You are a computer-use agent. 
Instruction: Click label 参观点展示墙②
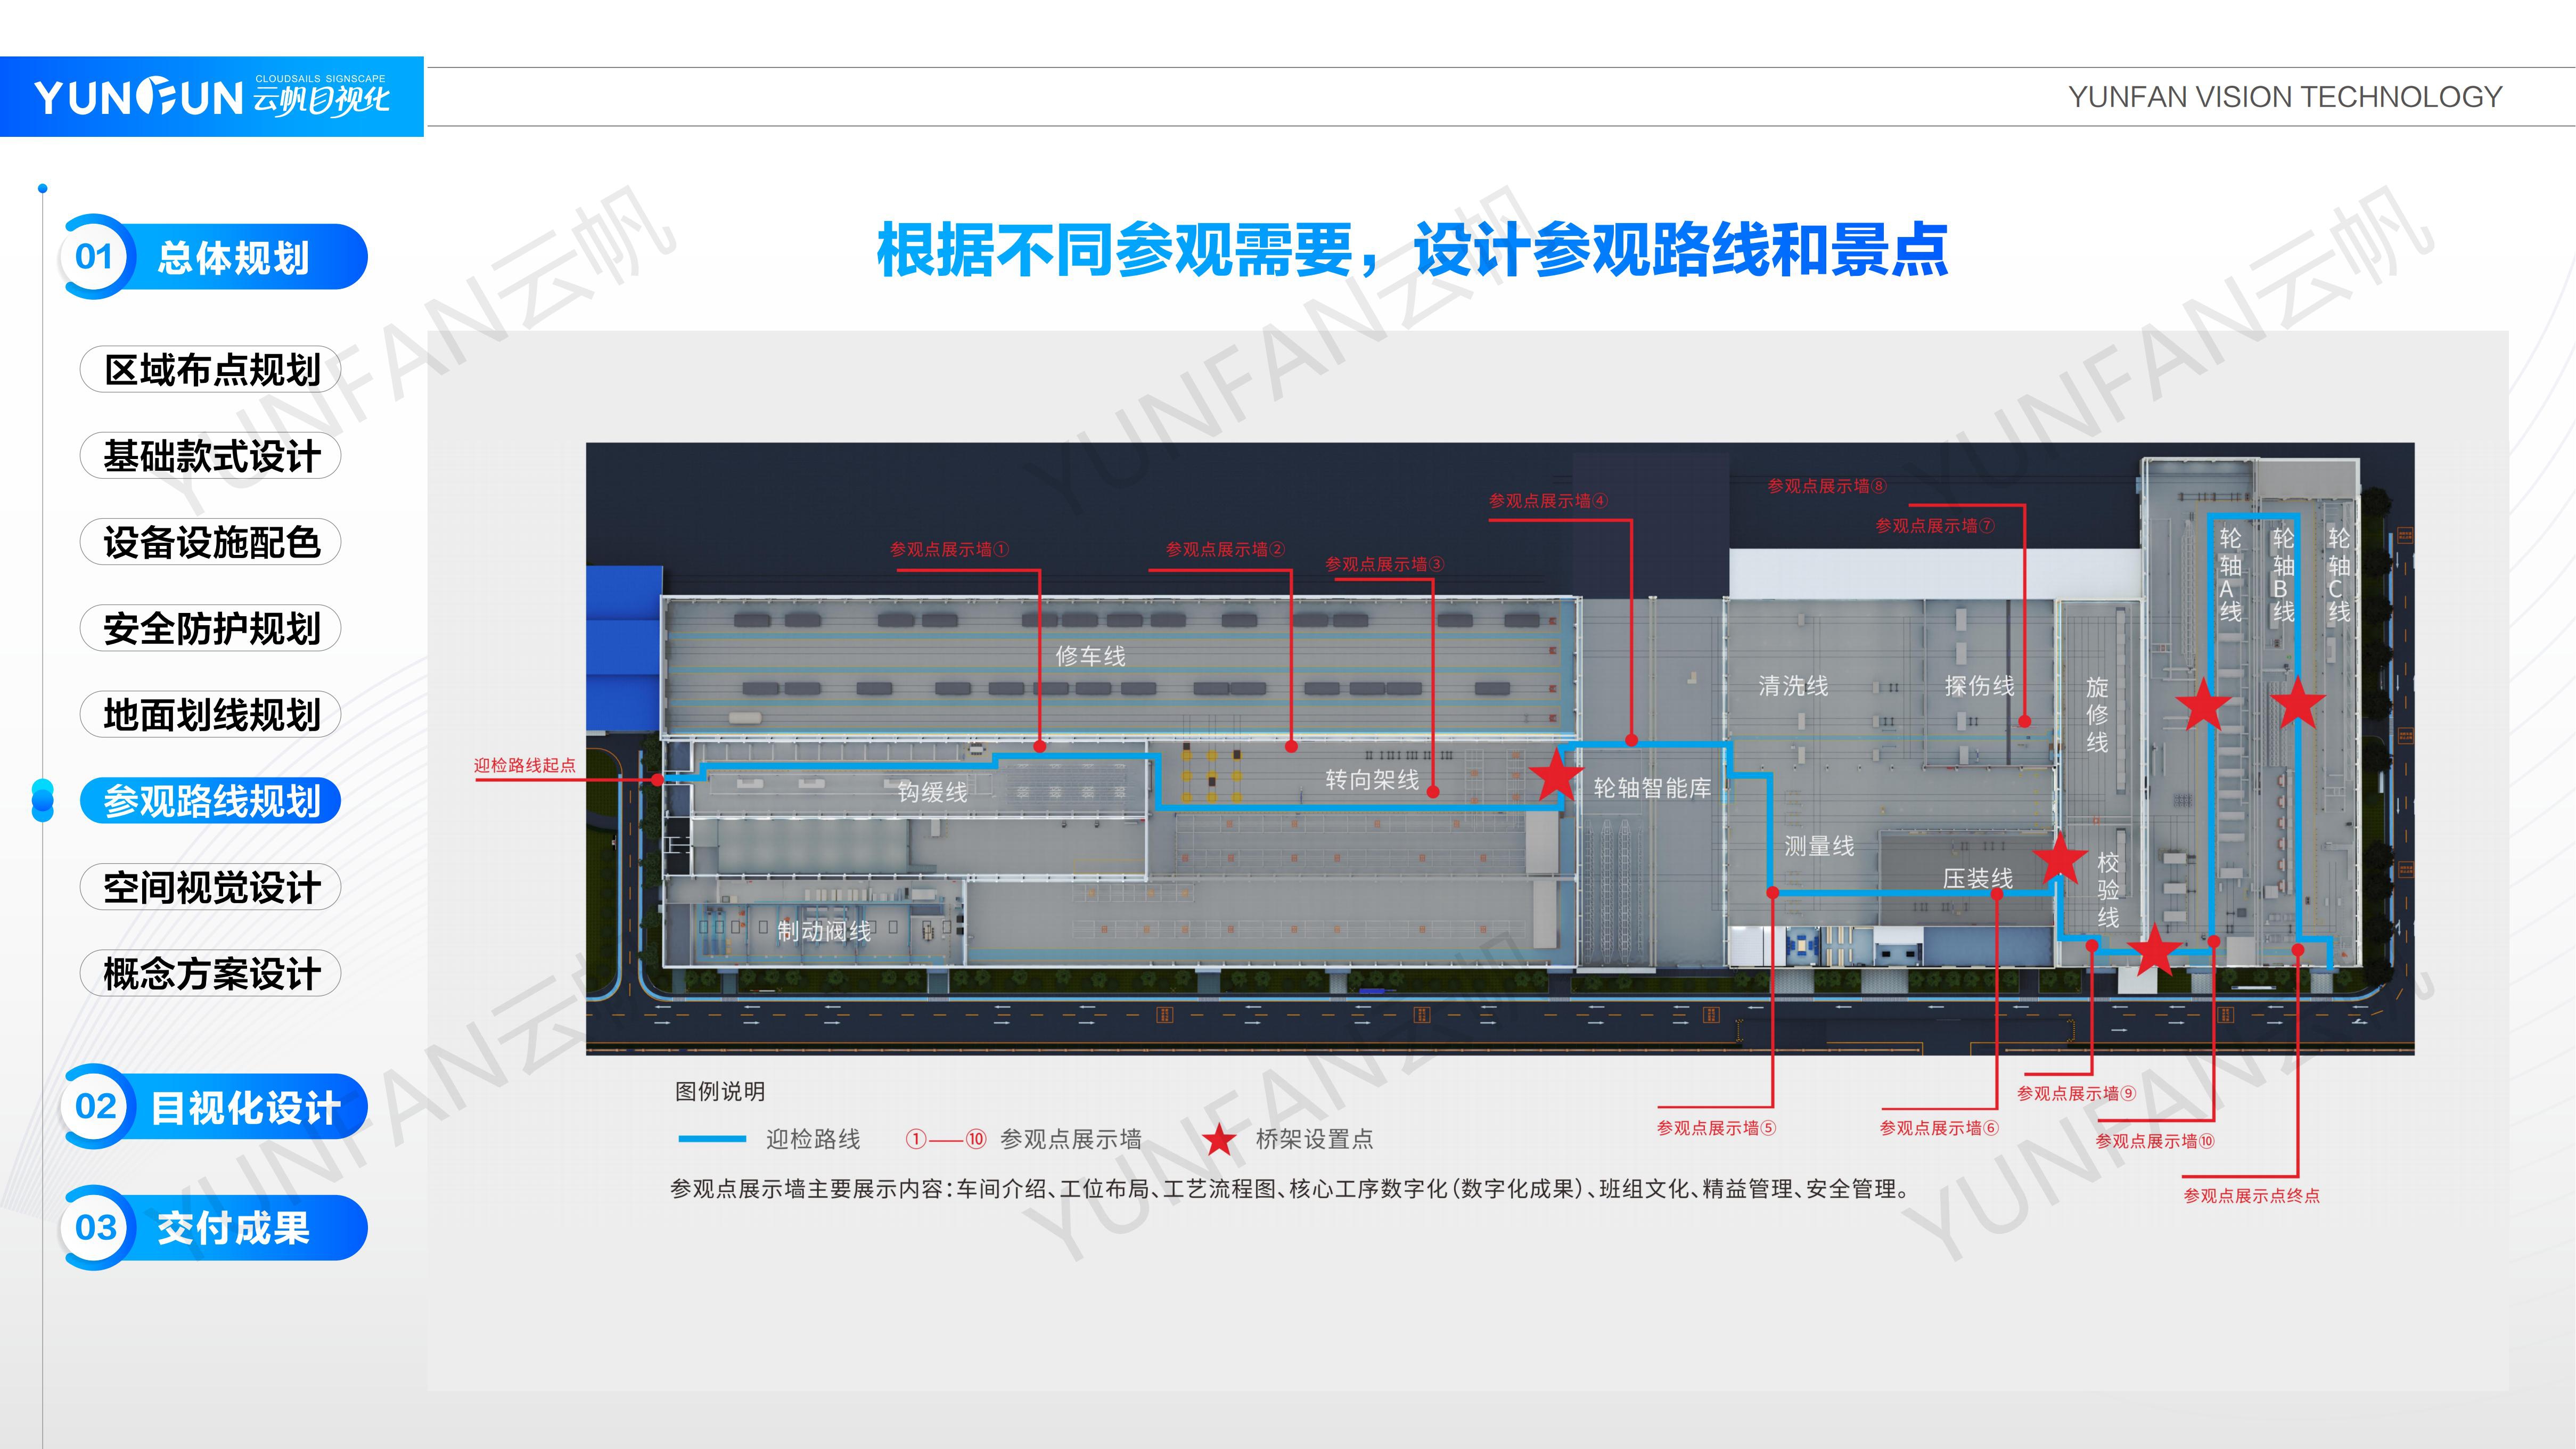pyautogui.click(x=1225, y=549)
